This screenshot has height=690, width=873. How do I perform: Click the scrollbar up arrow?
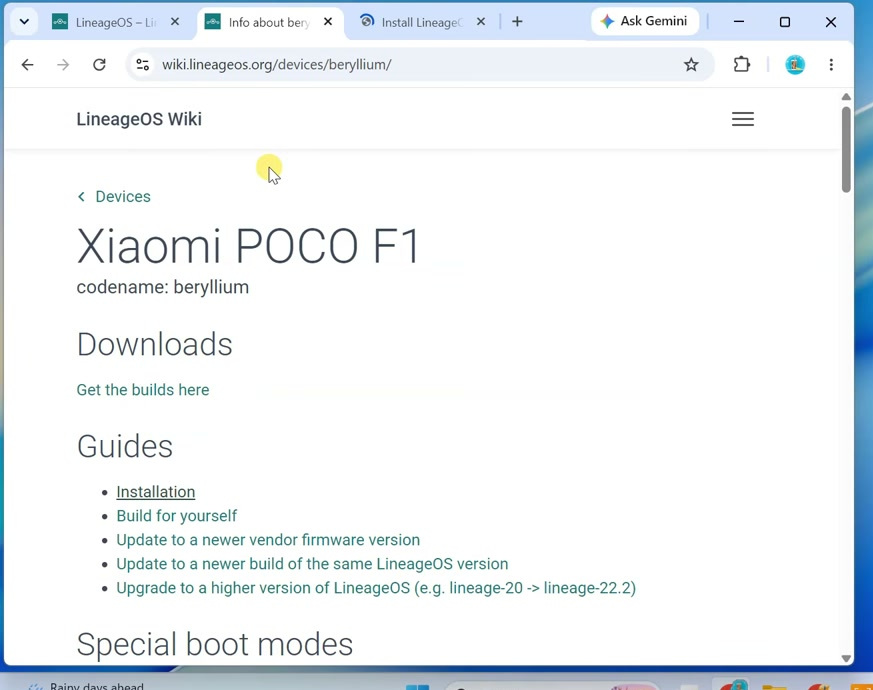pos(846,97)
